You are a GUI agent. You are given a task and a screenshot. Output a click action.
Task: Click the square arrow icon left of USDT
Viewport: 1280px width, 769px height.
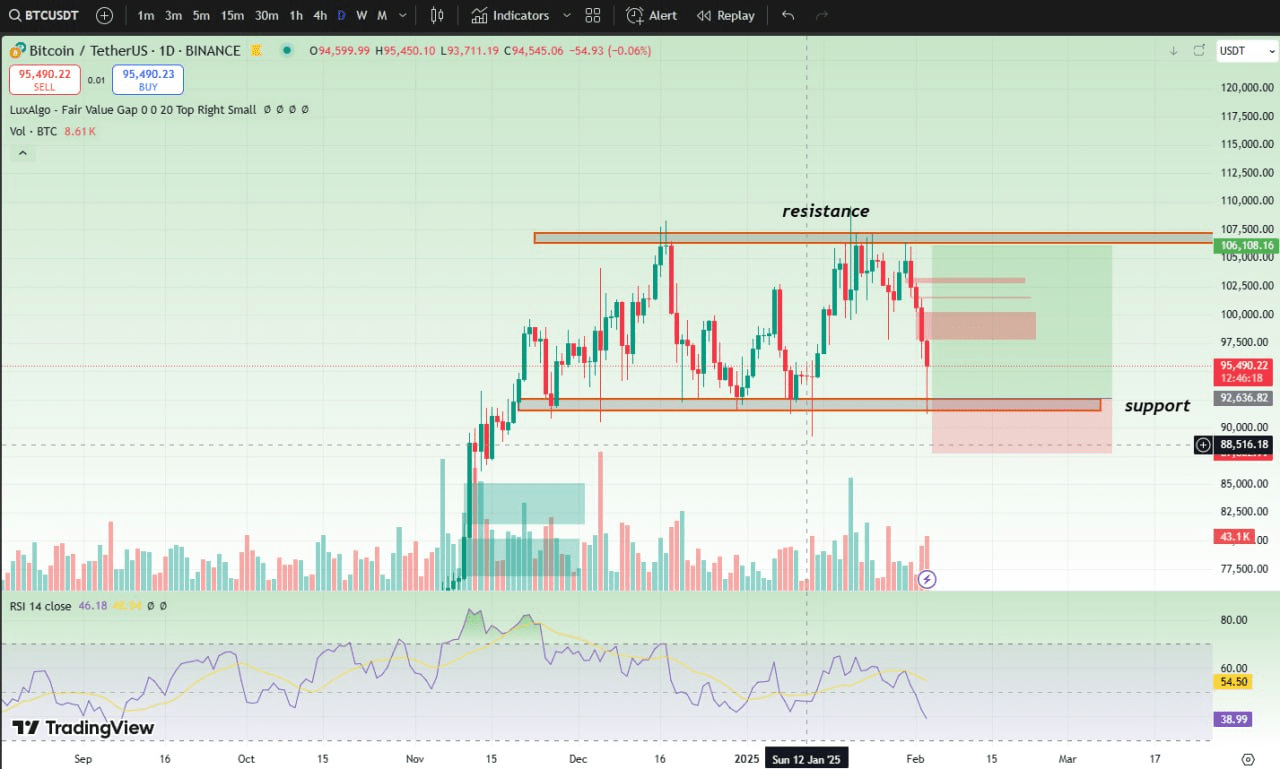pyautogui.click(x=1198, y=51)
